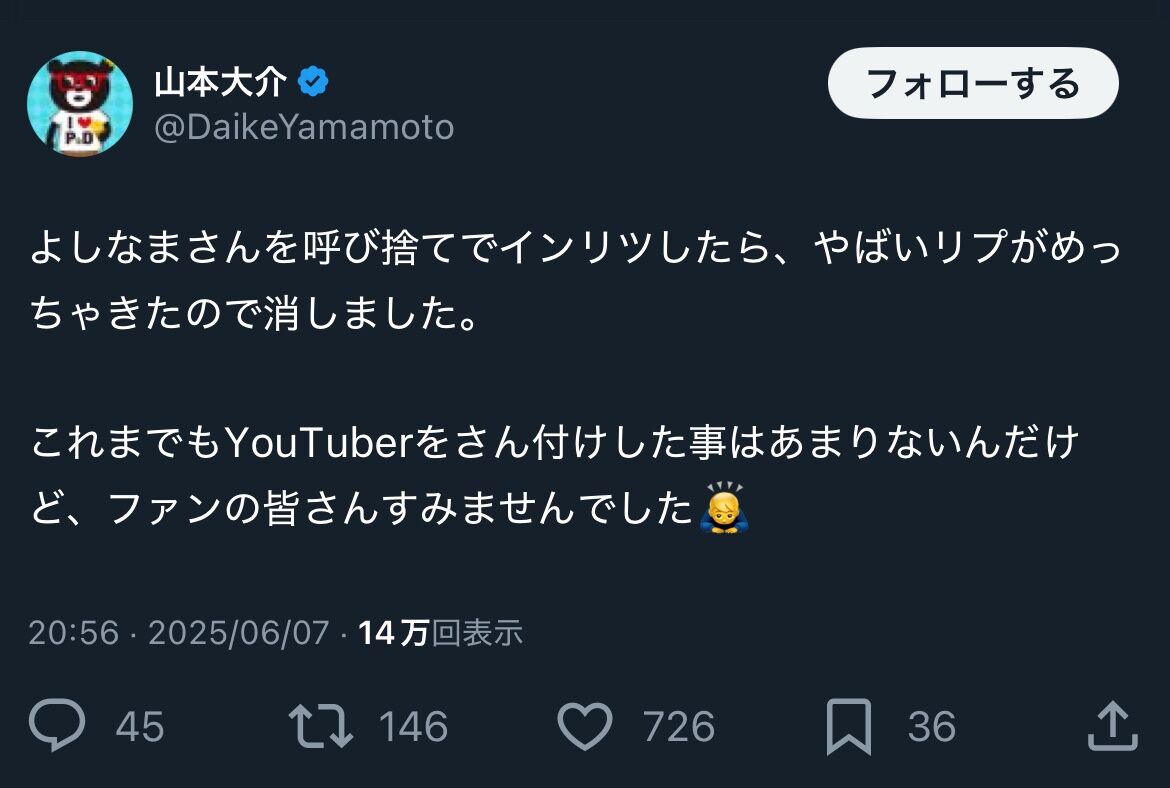View the 45 replies count
The image size is (1170, 788).
140,726
